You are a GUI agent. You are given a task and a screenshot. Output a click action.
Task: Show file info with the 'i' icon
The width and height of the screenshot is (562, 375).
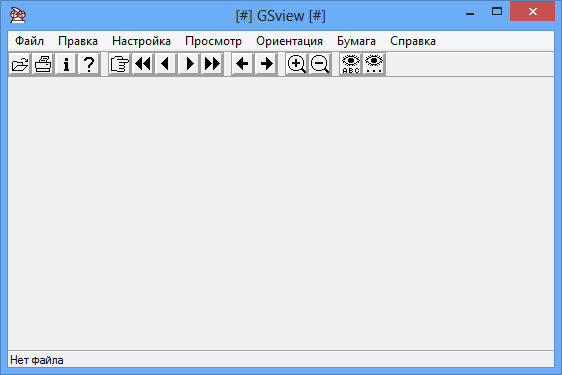[66, 64]
